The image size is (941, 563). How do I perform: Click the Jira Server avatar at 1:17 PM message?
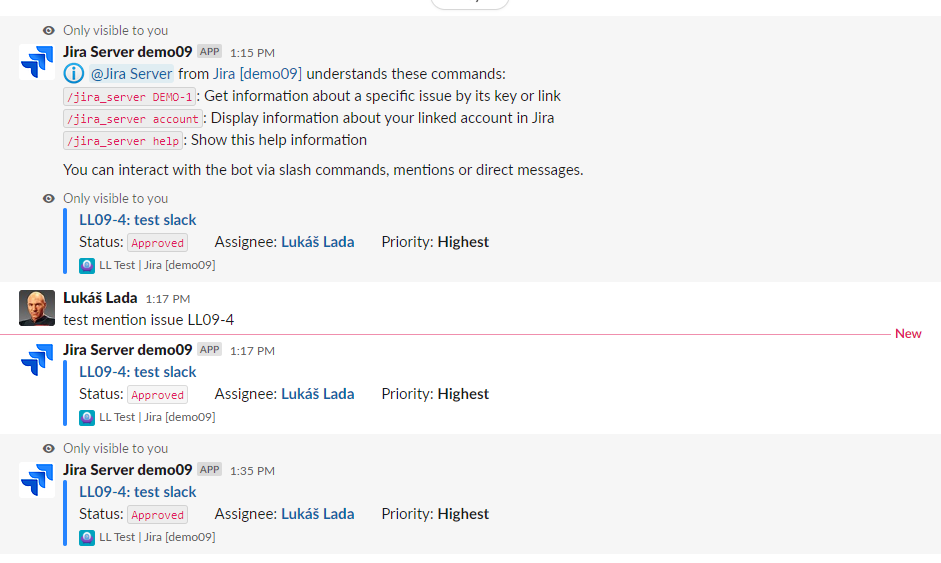coord(37,360)
